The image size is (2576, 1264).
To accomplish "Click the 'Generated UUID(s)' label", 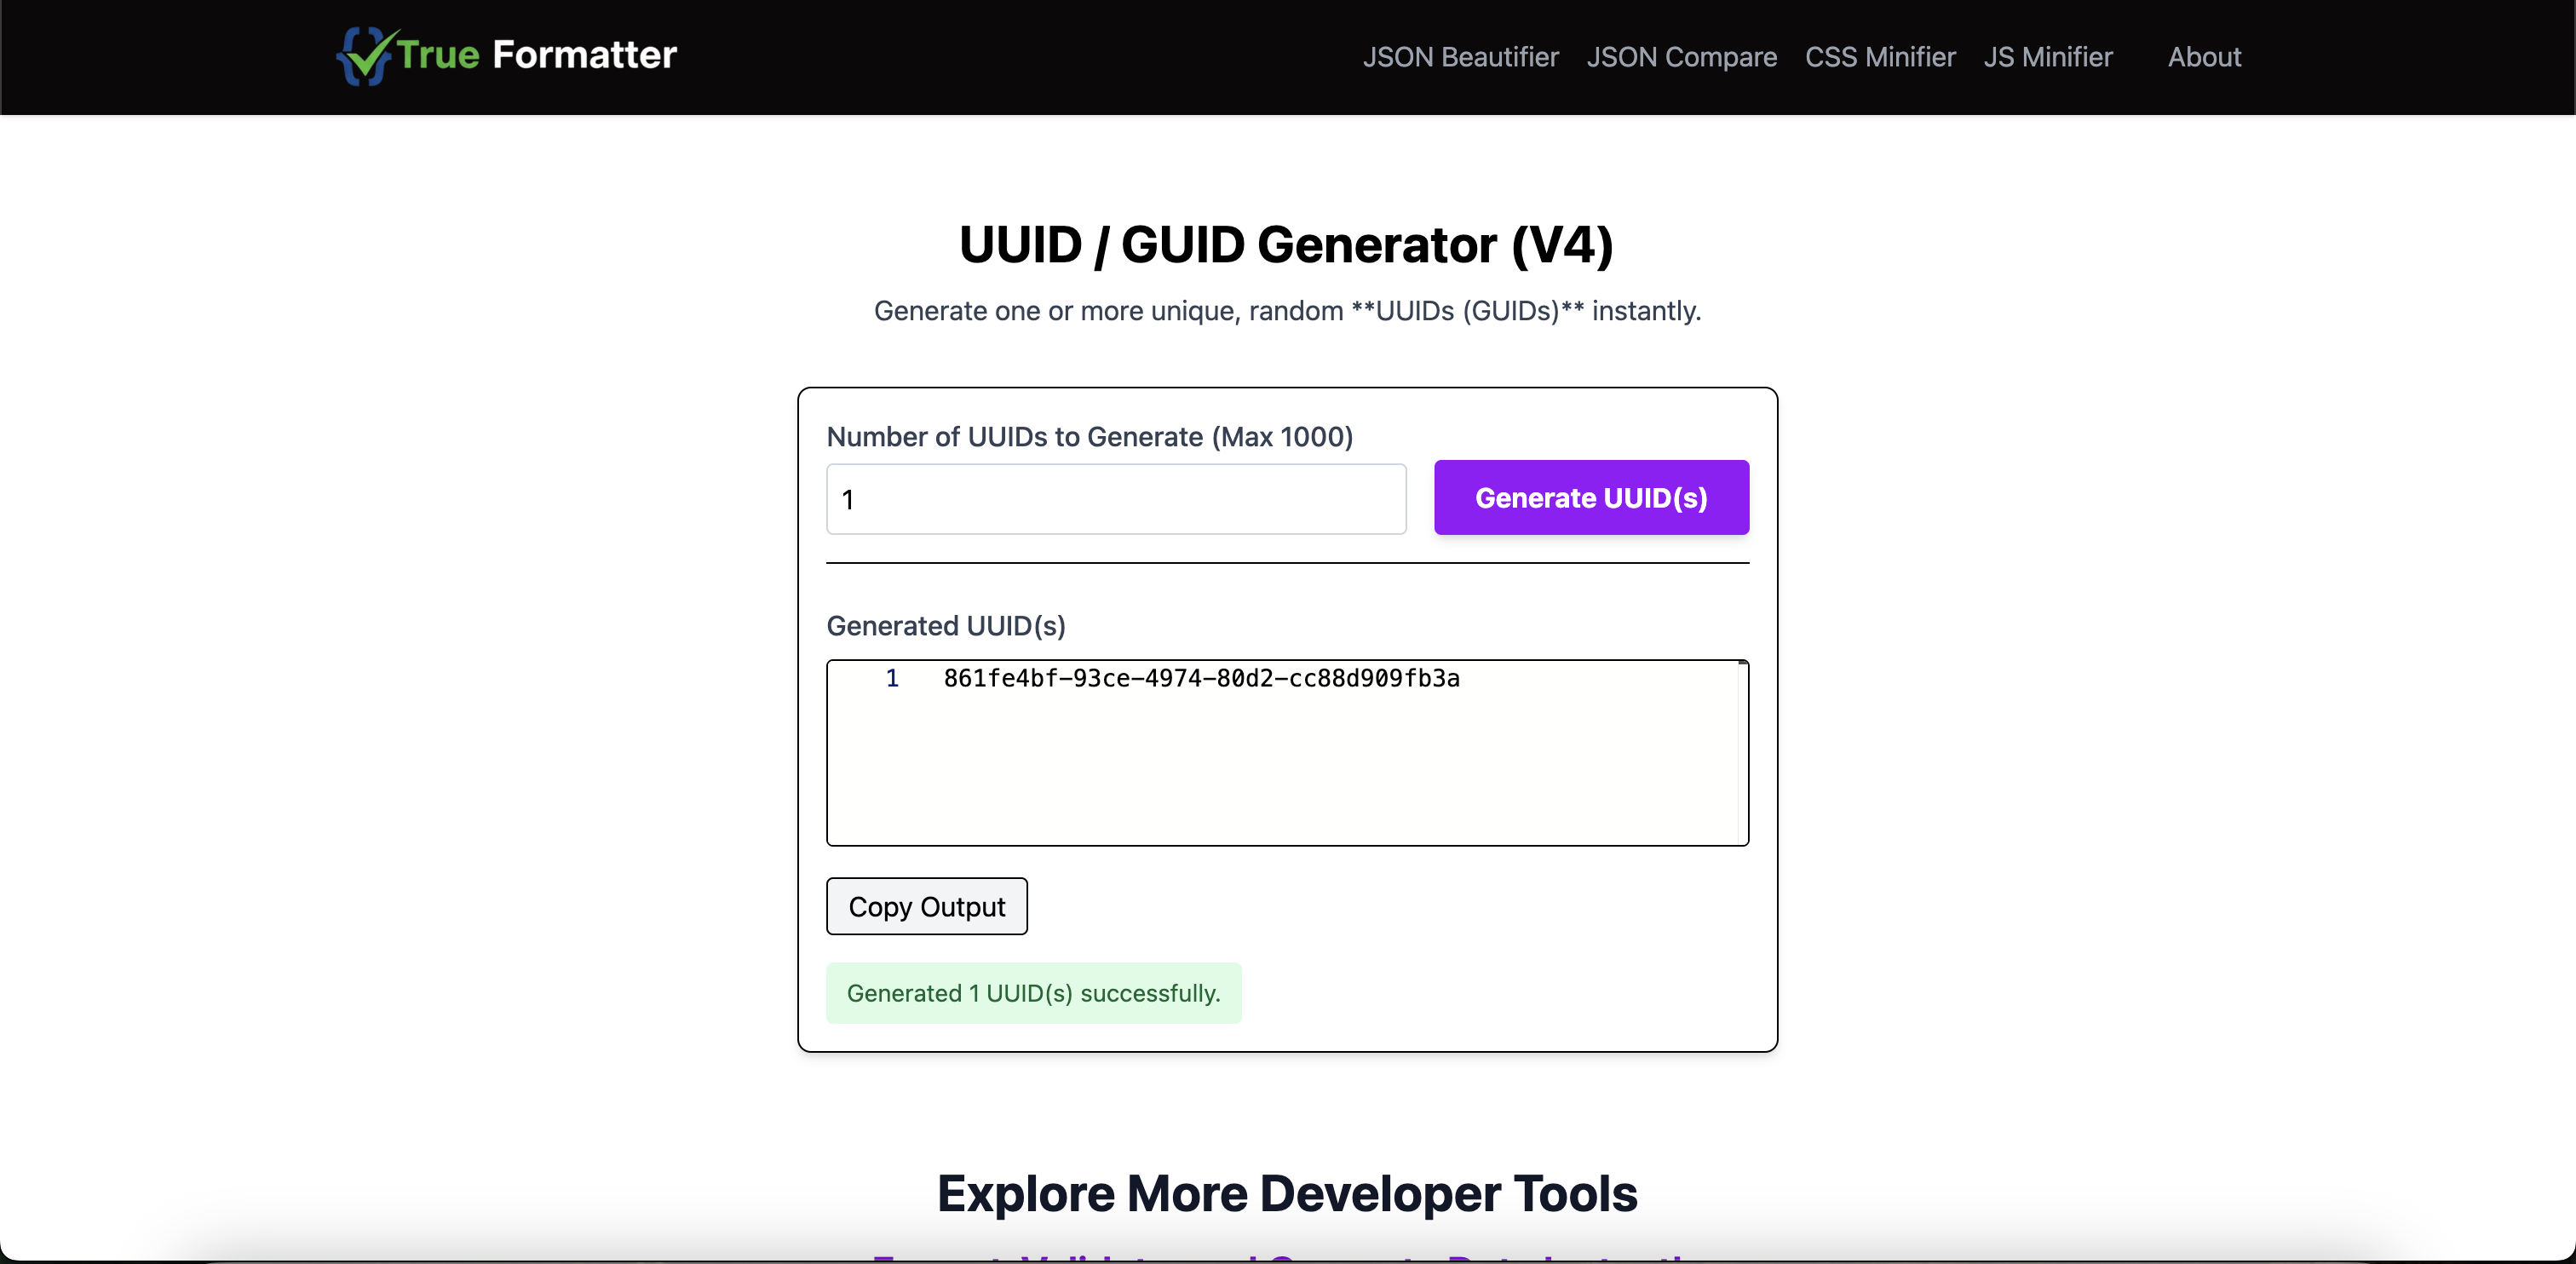I will [x=945, y=626].
